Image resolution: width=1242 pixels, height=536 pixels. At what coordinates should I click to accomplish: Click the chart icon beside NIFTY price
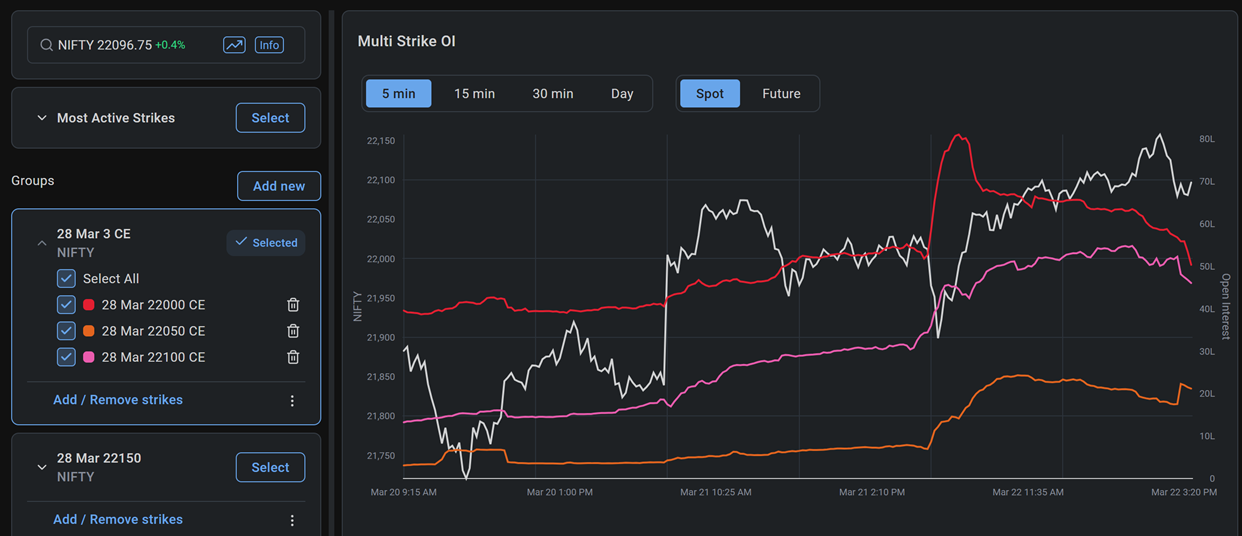(x=234, y=45)
